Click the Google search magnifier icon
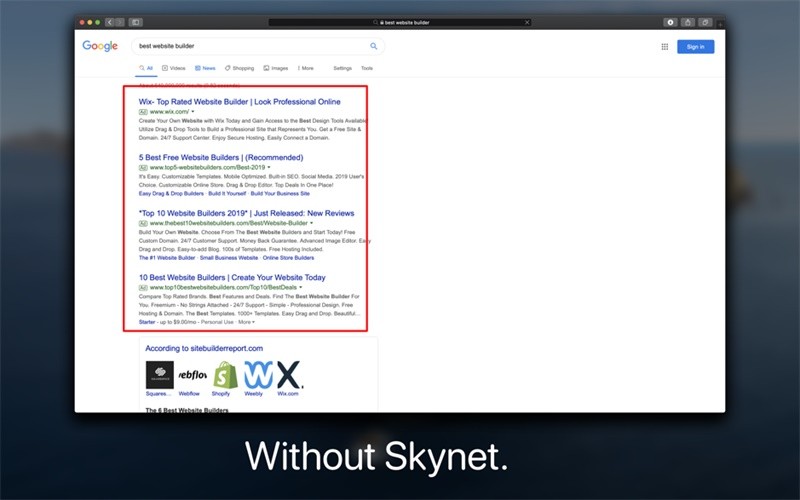 pyautogui.click(x=373, y=46)
